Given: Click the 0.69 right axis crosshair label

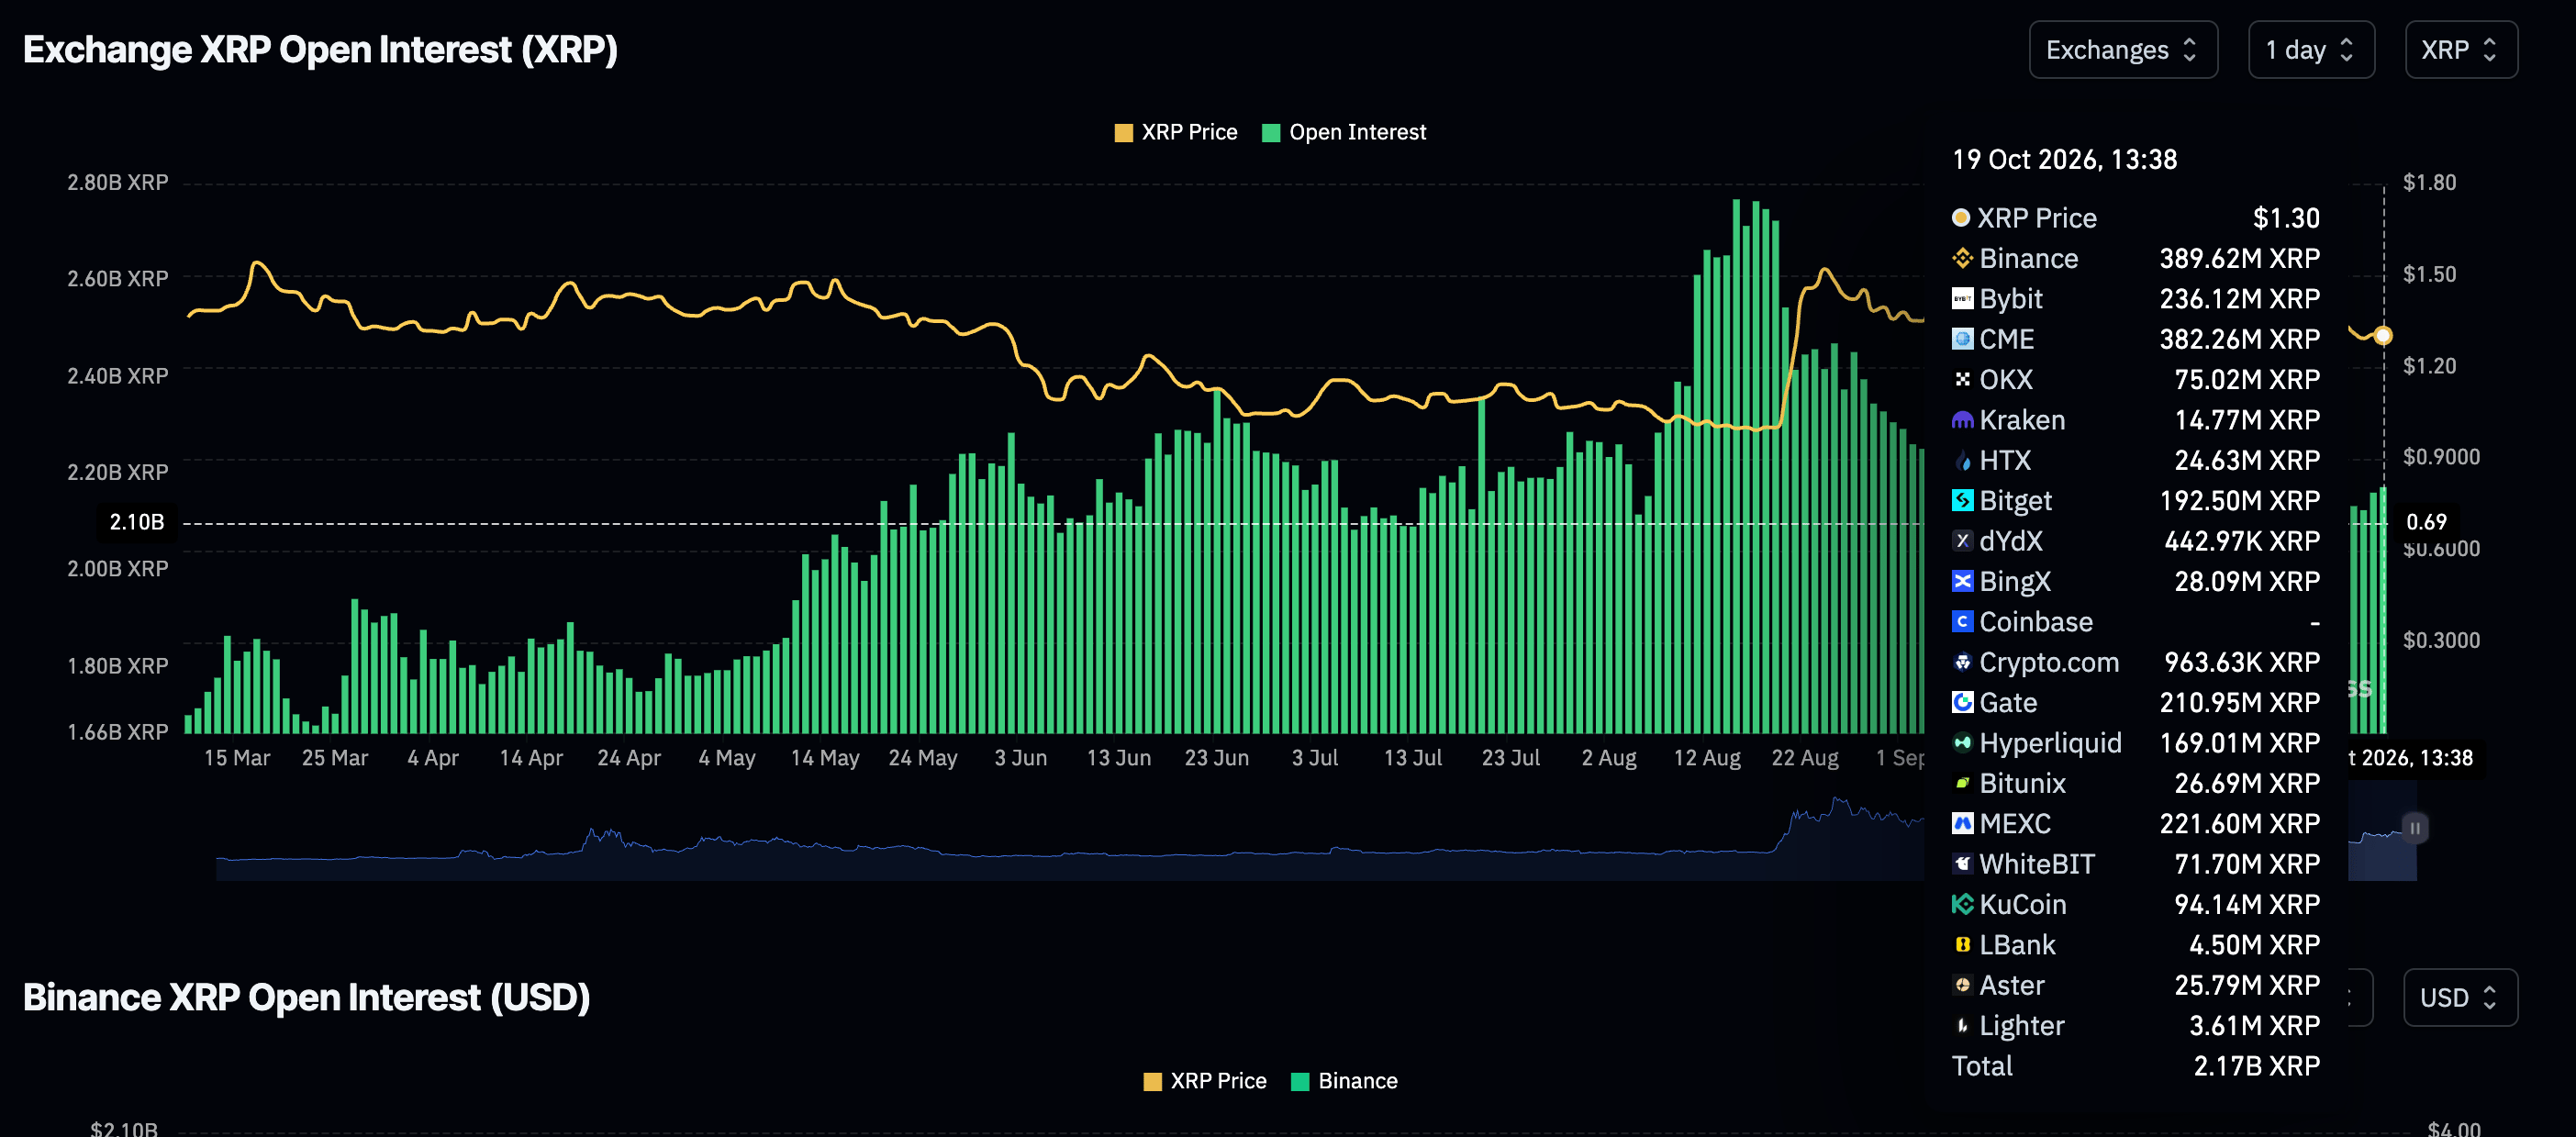Looking at the screenshot, I should click(2426, 522).
